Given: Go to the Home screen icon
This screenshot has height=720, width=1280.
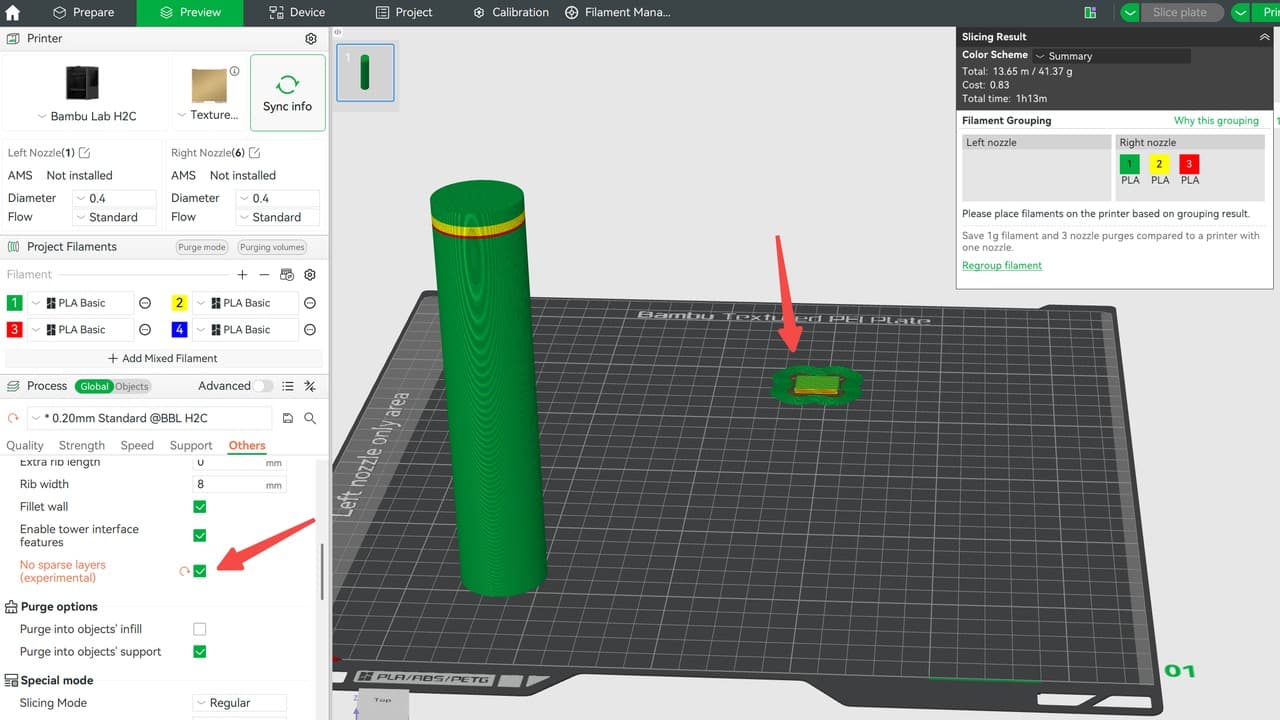Looking at the screenshot, I should 13,13.
